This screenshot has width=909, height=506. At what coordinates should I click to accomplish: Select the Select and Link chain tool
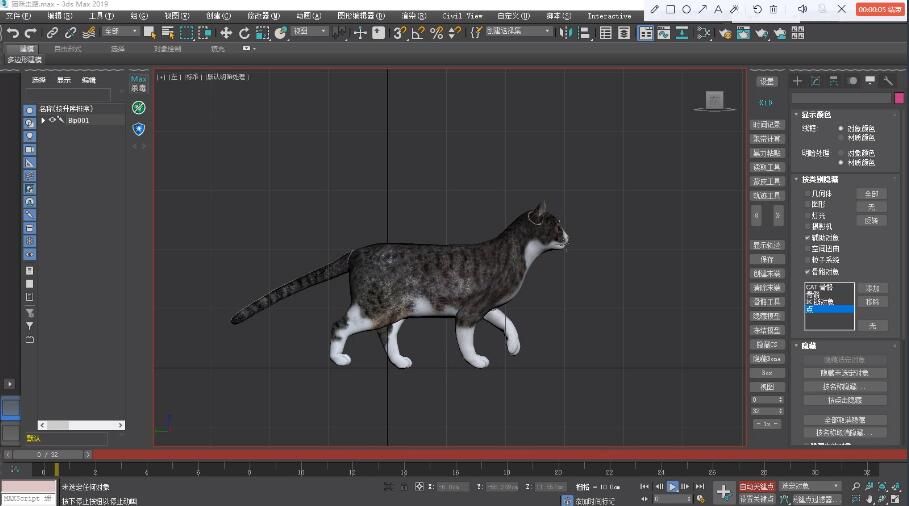coord(52,33)
